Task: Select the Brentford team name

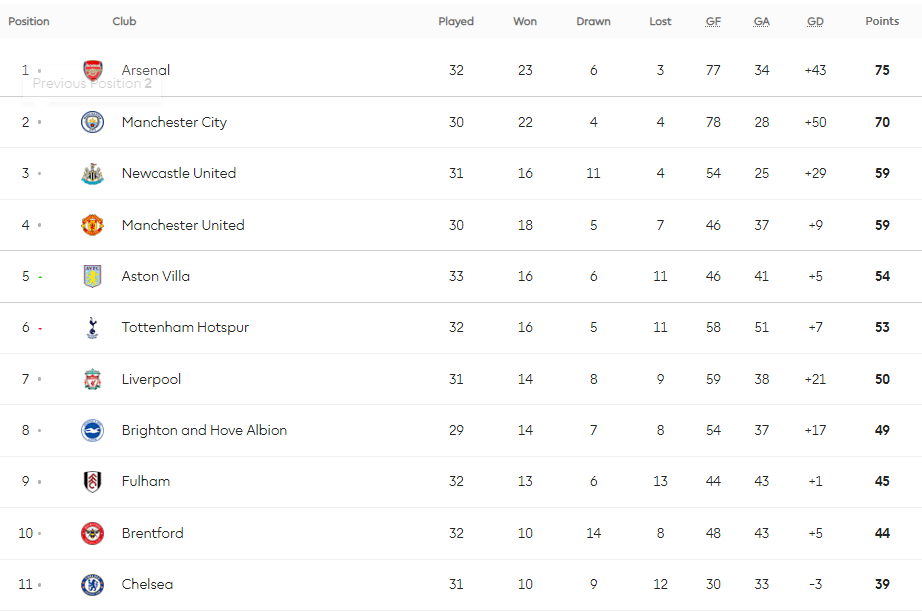Action: (x=152, y=533)
